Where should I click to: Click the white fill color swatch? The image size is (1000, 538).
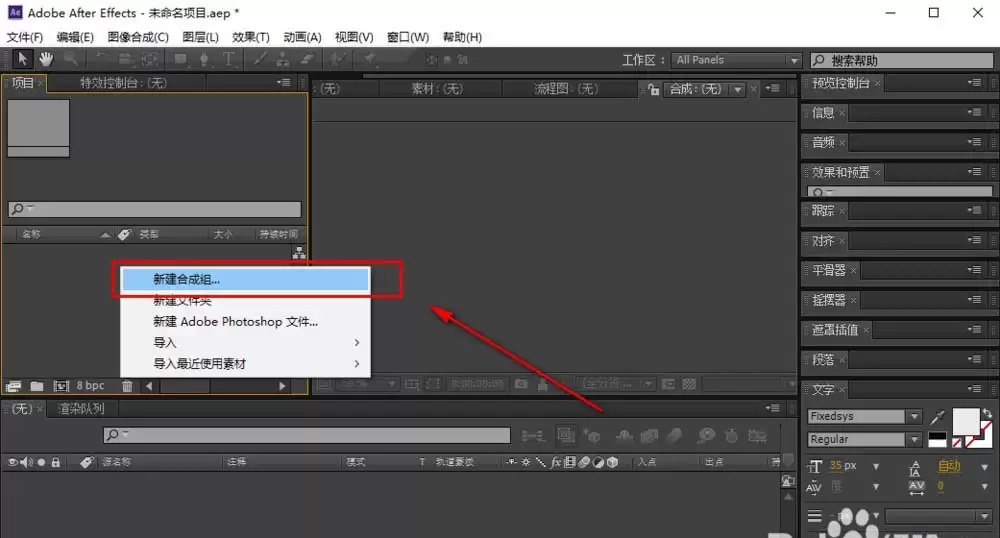[x=966, y=421]
